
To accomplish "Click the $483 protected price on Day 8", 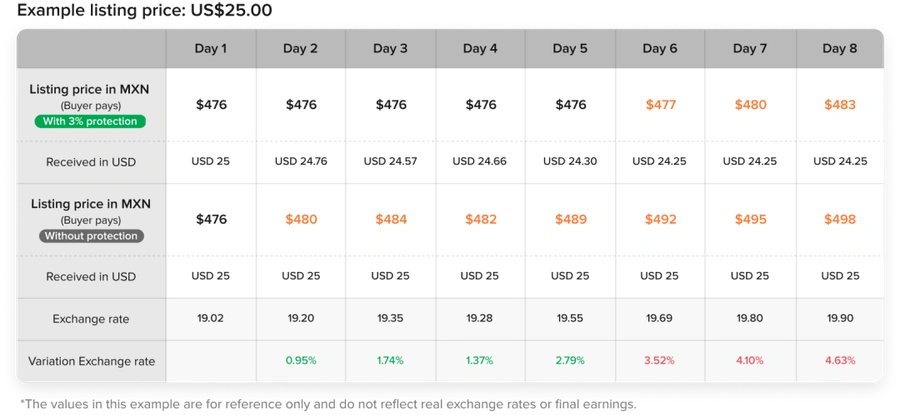I will pos(840,104).
